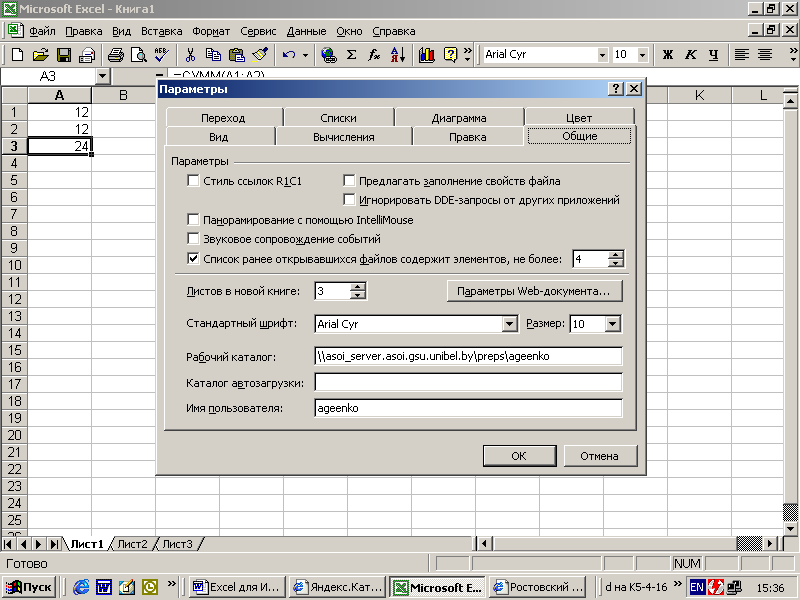
Task: Open Параметры Web-документа button
Action: 534,291
